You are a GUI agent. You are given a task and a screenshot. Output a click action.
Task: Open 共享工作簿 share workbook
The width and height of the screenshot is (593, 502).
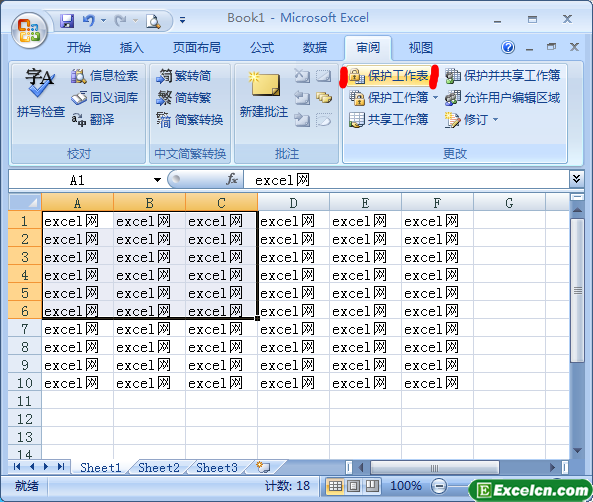[388, 120]
